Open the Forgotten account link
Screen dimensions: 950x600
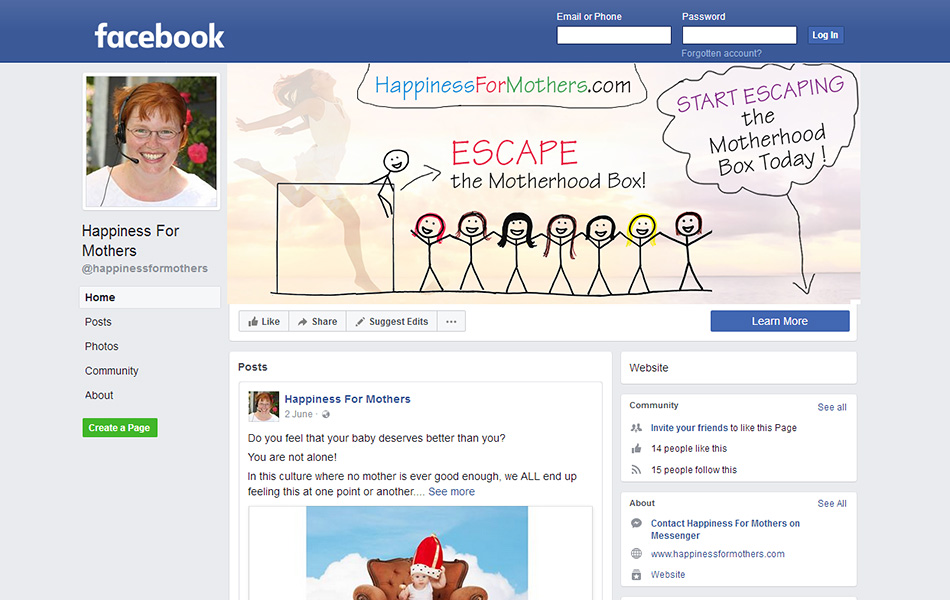click(721, 53)
